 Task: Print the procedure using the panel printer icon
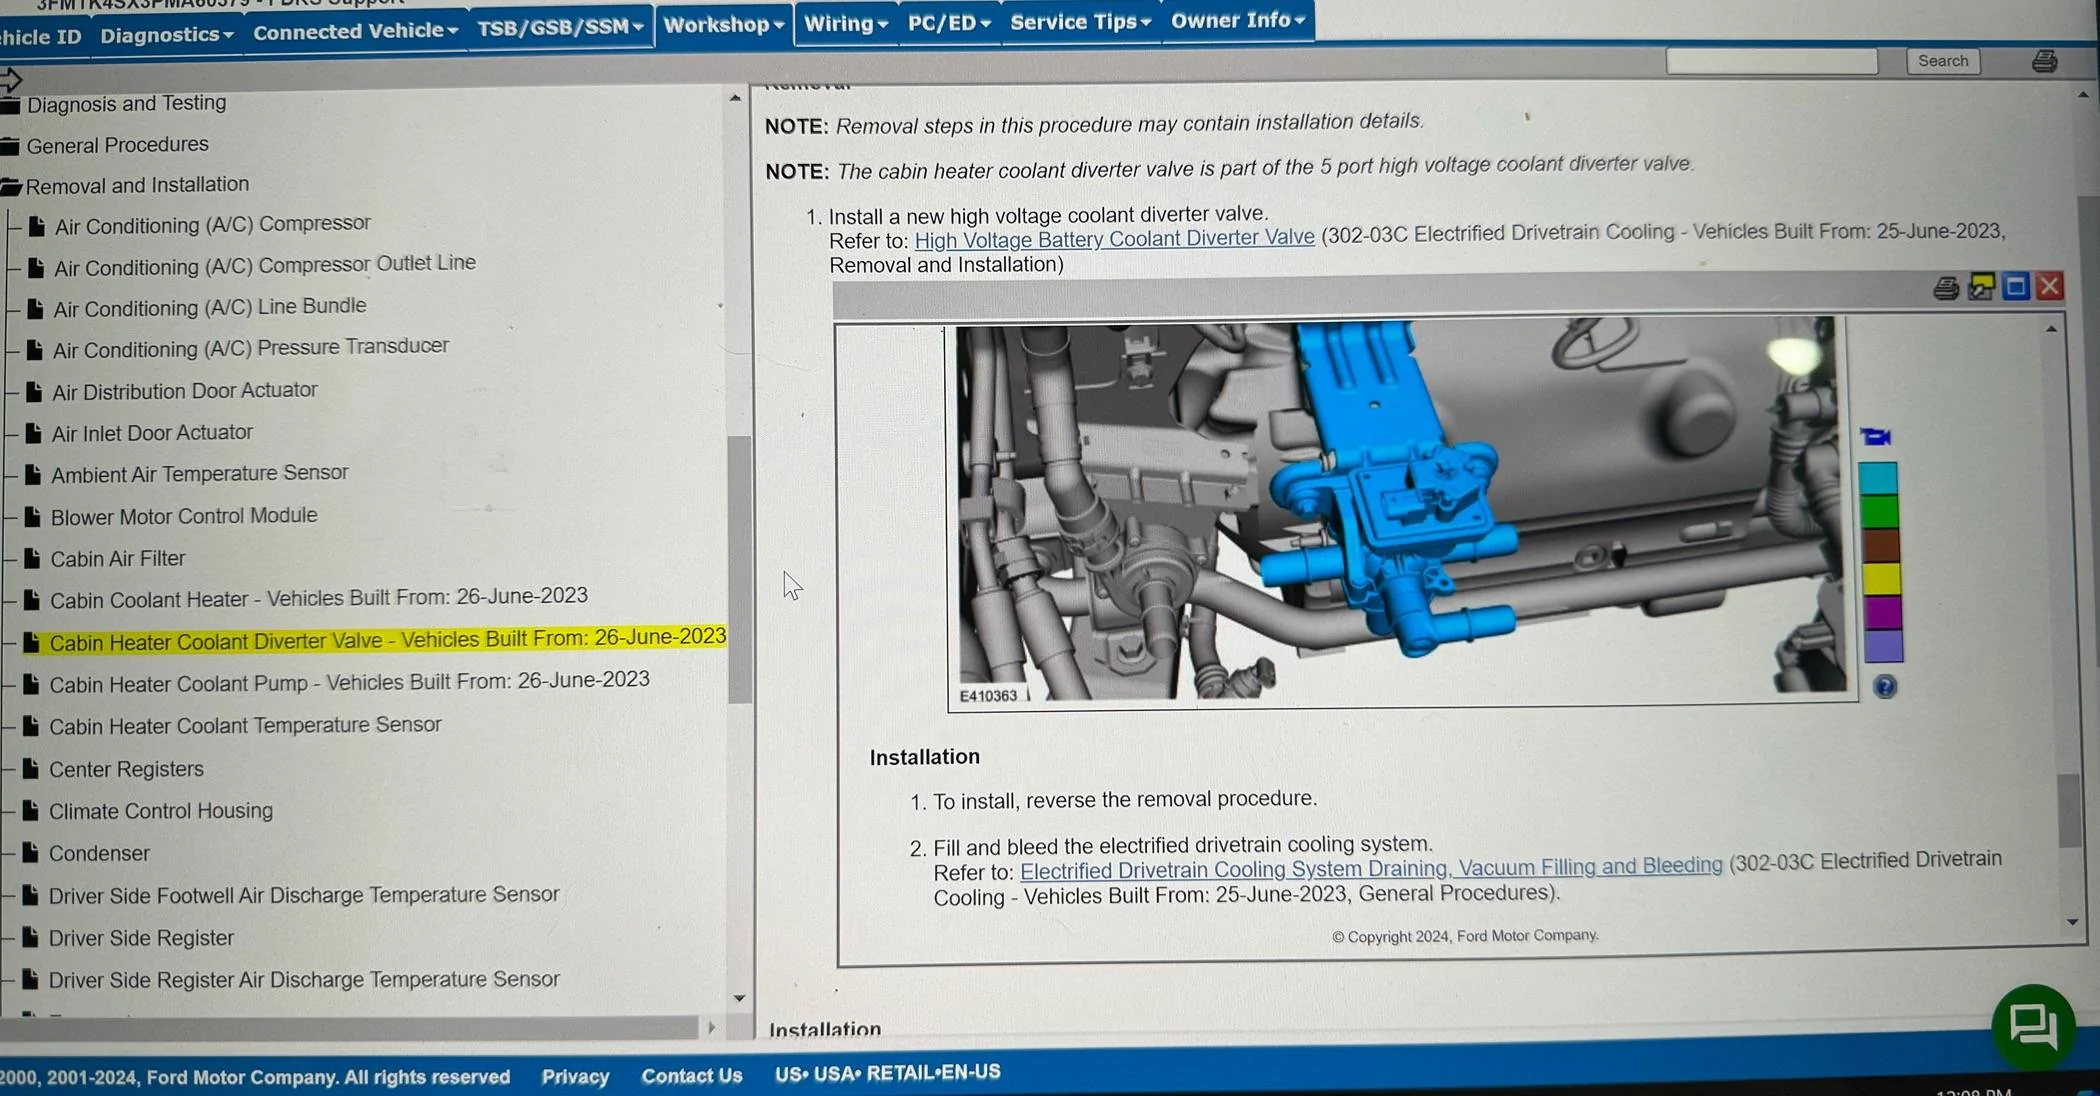pos(1945,288)
